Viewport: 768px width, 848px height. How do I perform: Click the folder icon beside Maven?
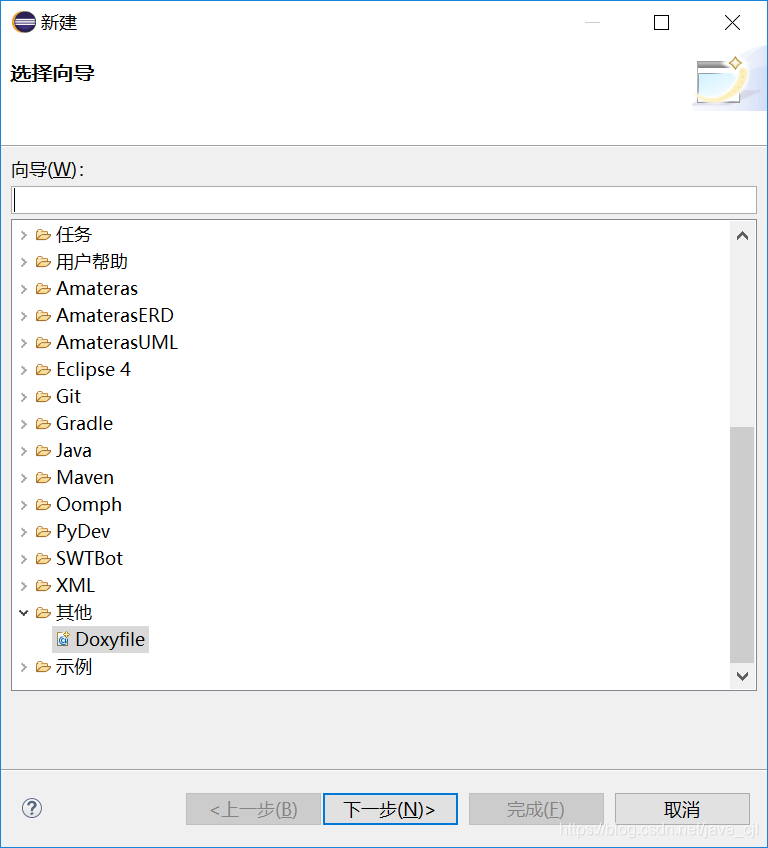click(43, 478)
